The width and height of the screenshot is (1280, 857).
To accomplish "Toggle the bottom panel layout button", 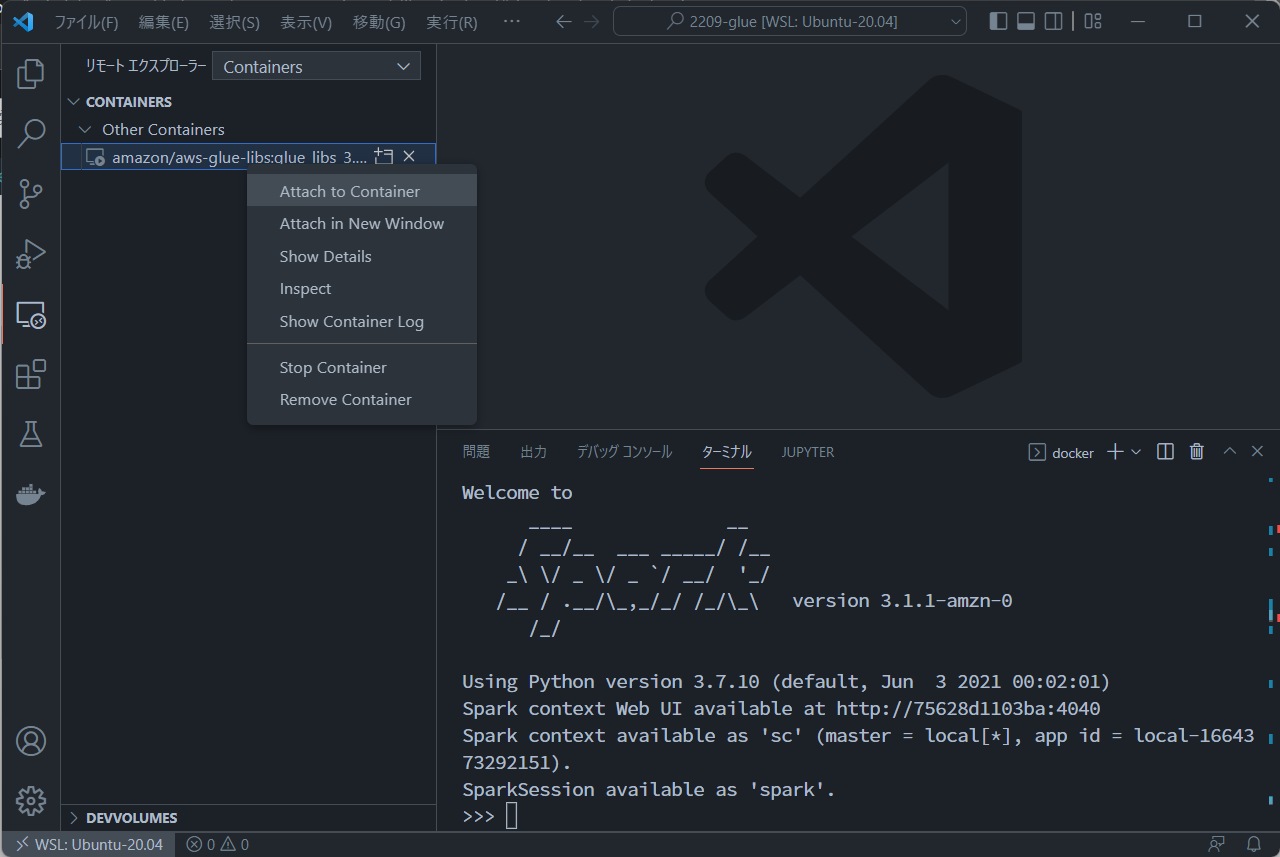I will 1025,21.
